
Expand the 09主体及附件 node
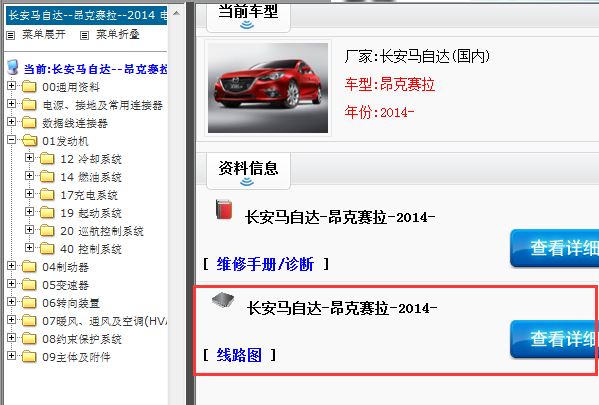point(11,355)
